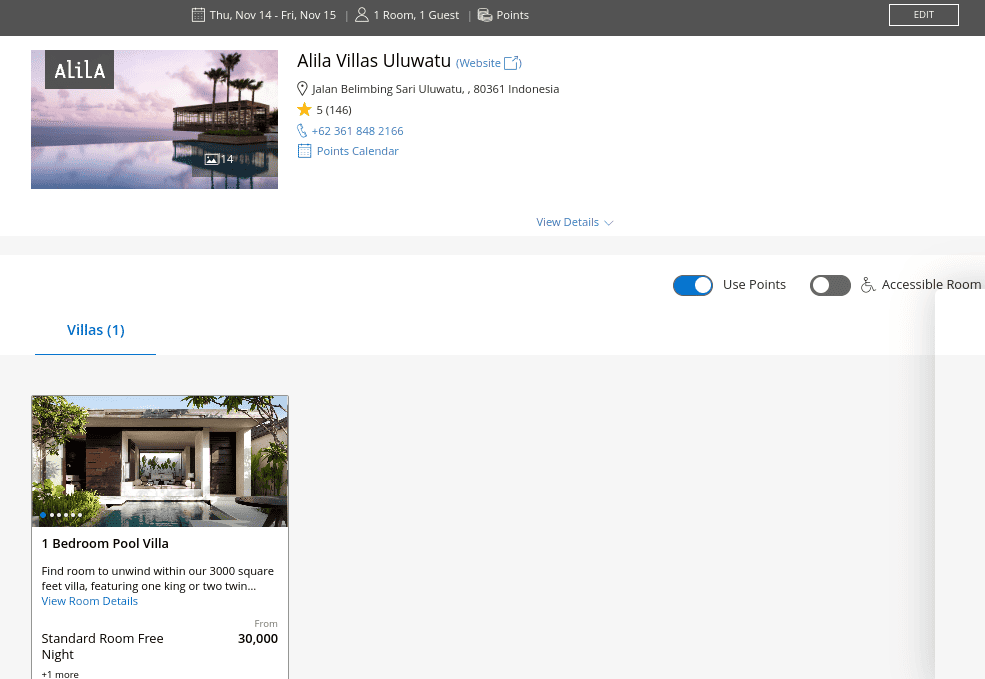
Task: Click the +1 more rates text
Action: click(60, 674)
